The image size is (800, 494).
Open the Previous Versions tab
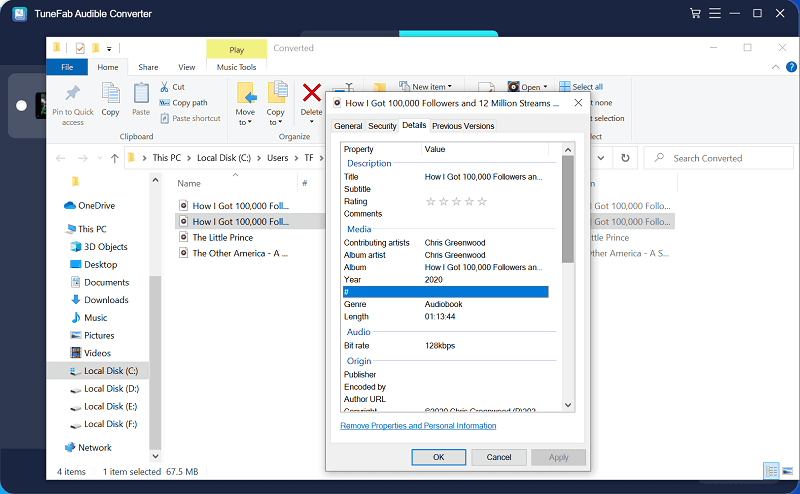coord(463,126)
